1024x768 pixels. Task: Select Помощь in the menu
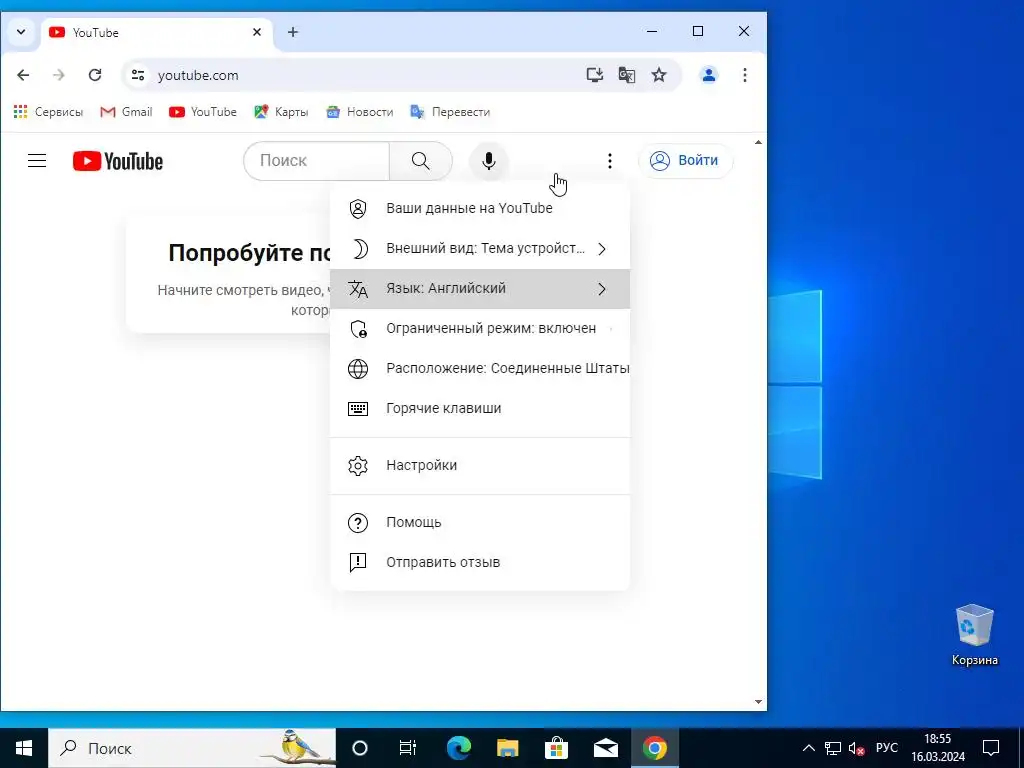tap(480, 522)
